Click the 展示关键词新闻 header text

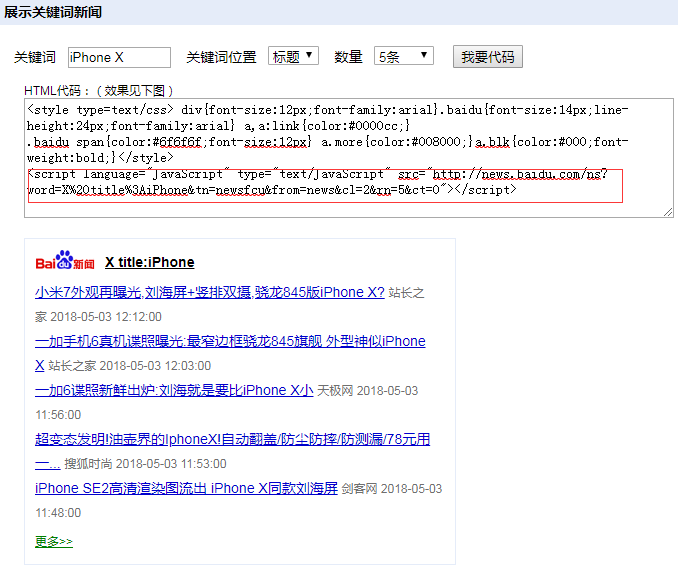coord(53,12)
